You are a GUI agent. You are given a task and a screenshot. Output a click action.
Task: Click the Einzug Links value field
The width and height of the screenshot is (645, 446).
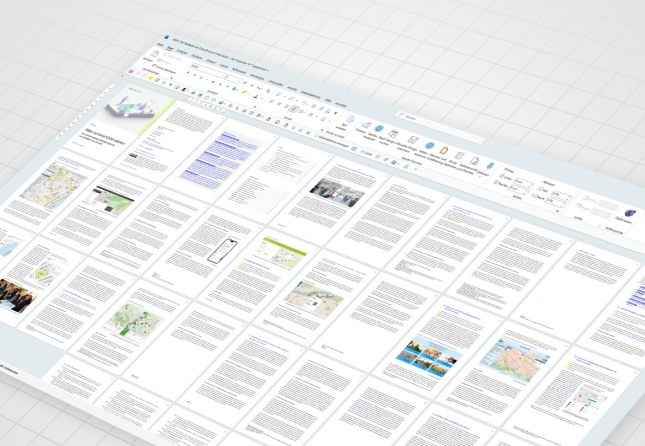tap(524, 184)
